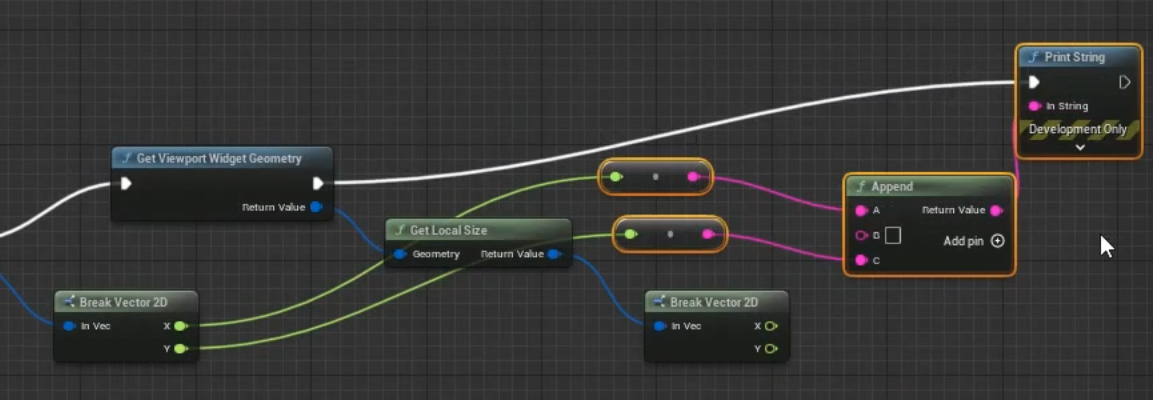Click the Geometry input pin on Get Local Size
Viewport: 1153px width, 400px height.
tap(399, 254)
